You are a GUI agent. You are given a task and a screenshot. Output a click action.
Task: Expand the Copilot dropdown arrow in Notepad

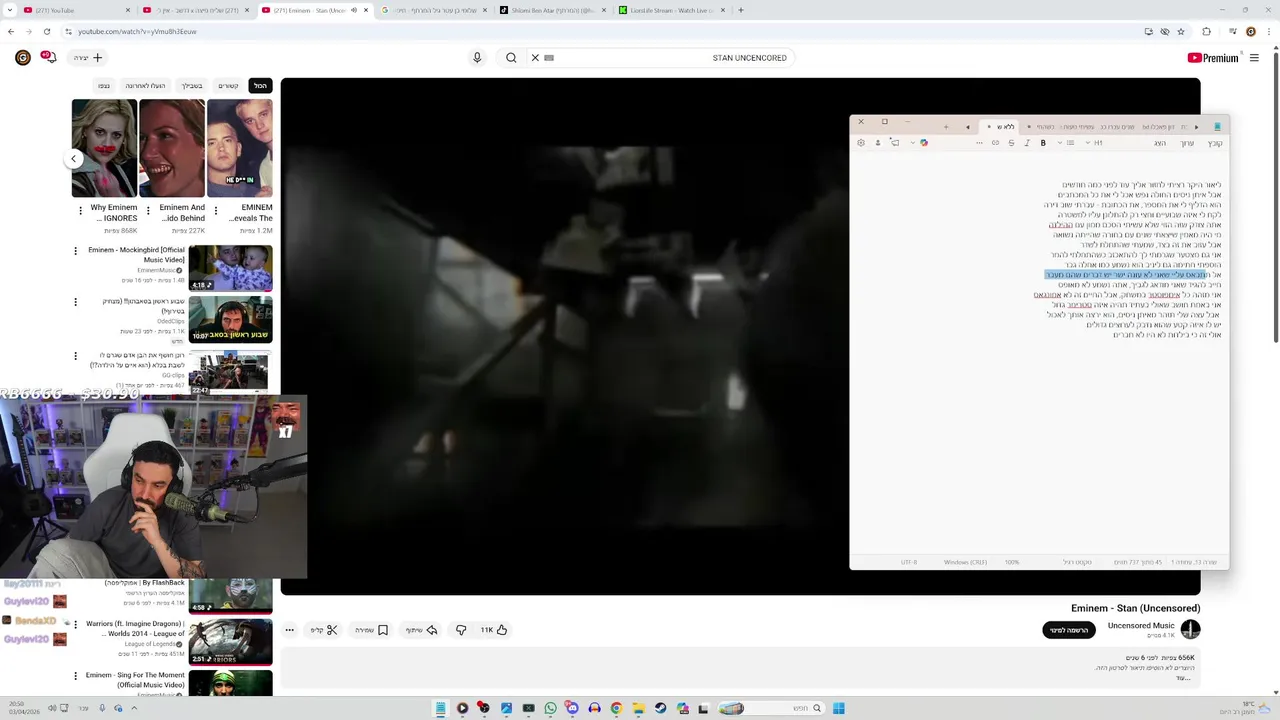point(913,143)
